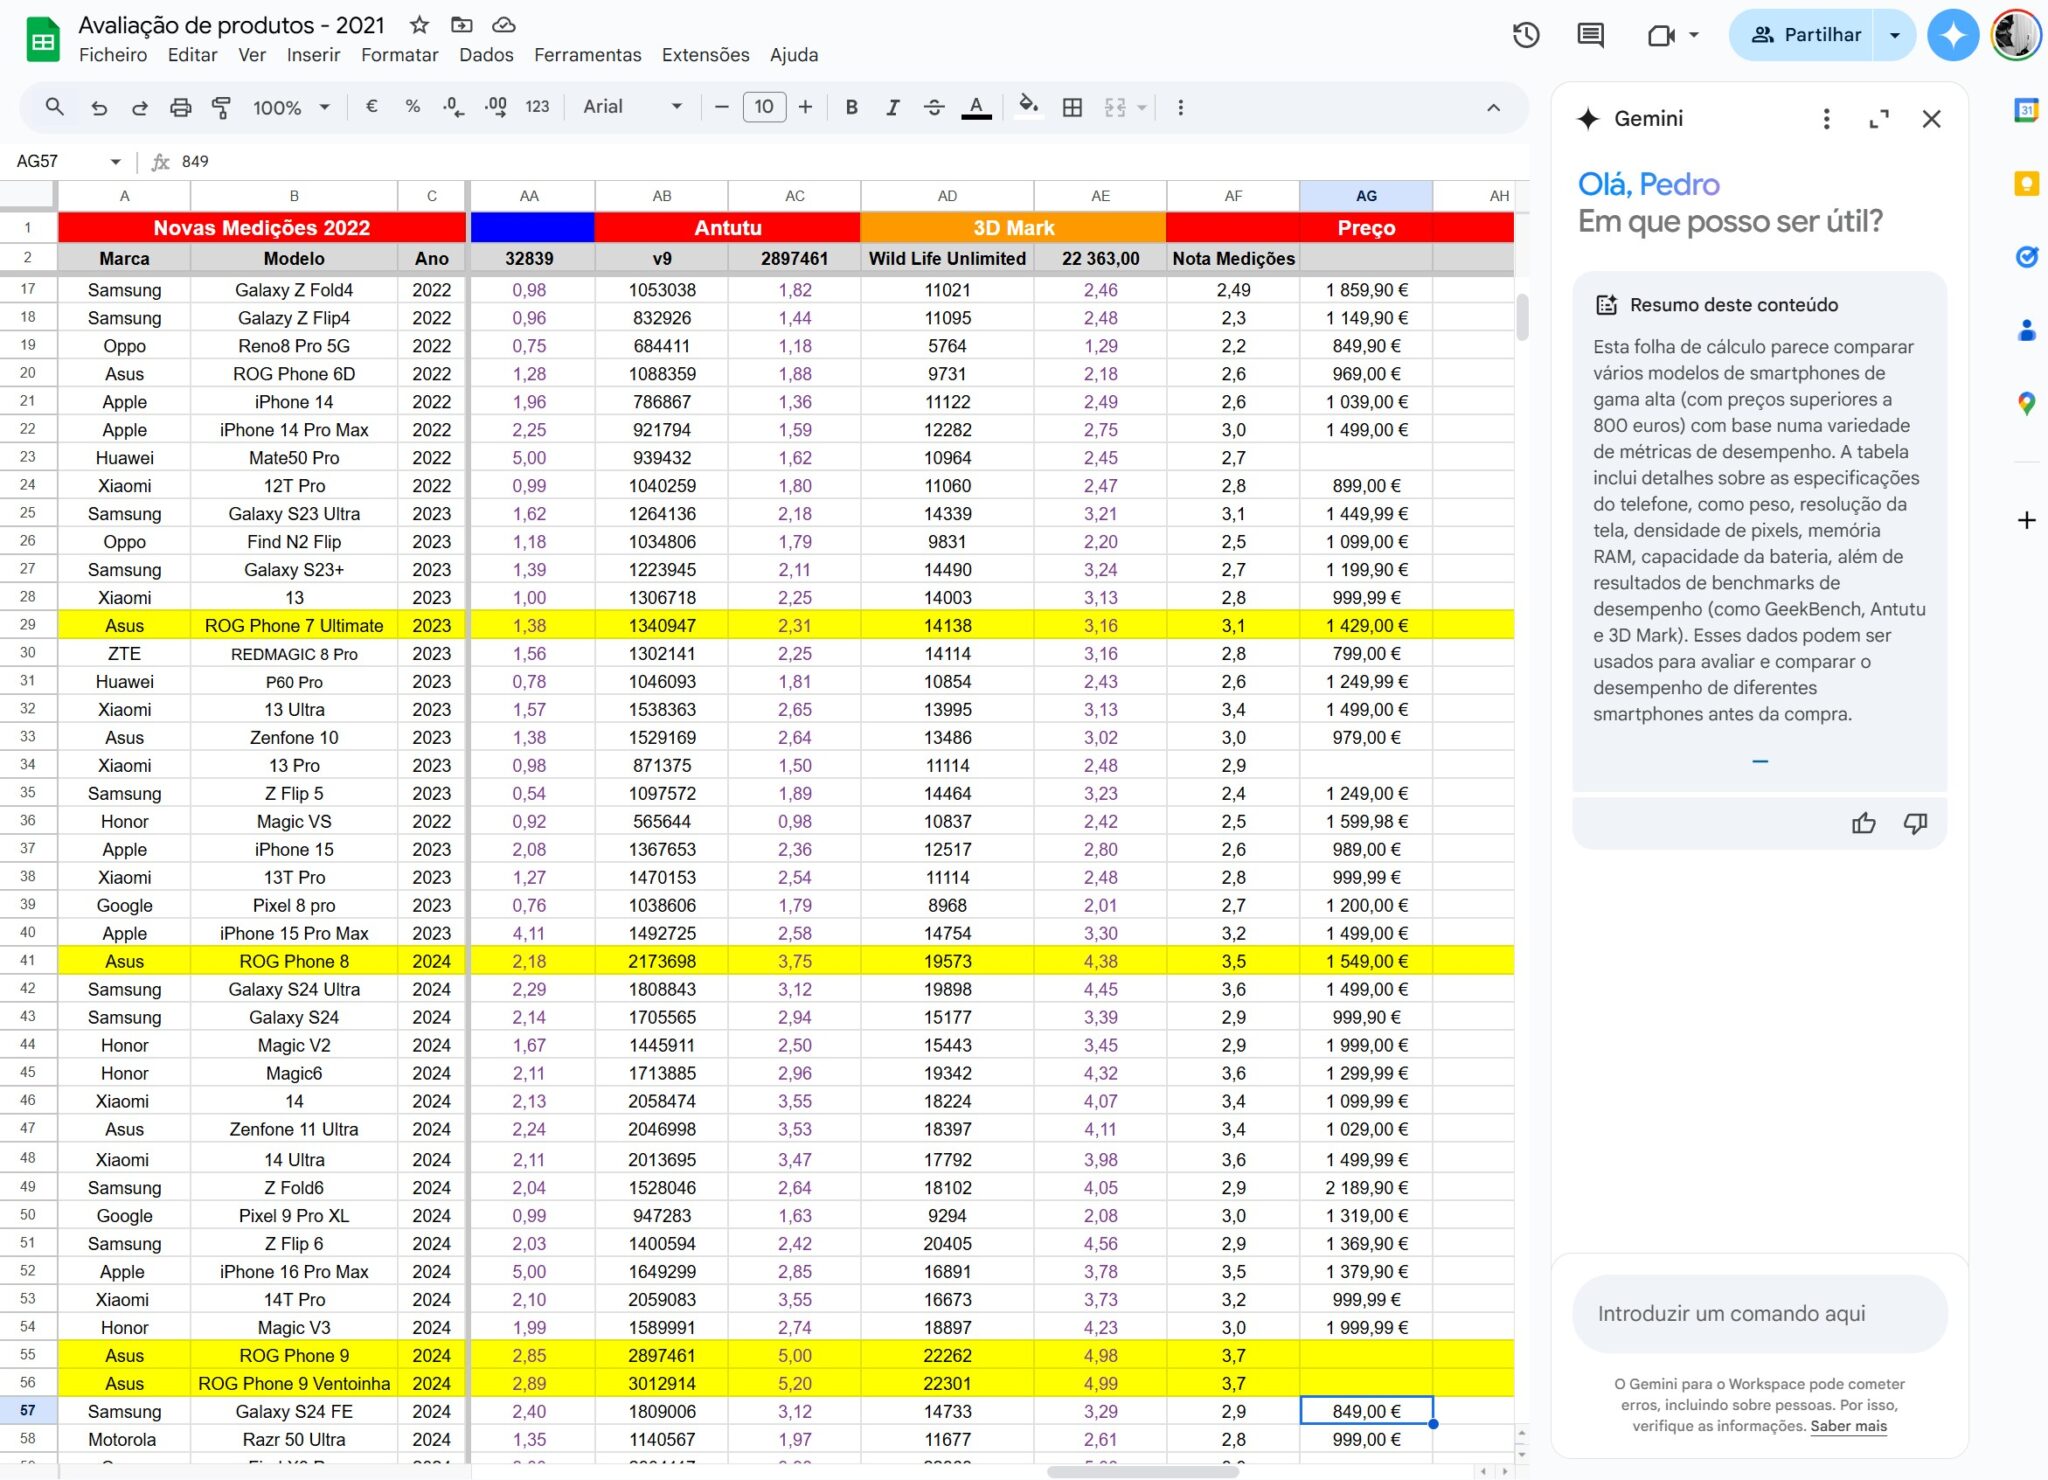Toggle italic formatting
The width and height of the screenshot is (2048, 1480).
[892, 107]
